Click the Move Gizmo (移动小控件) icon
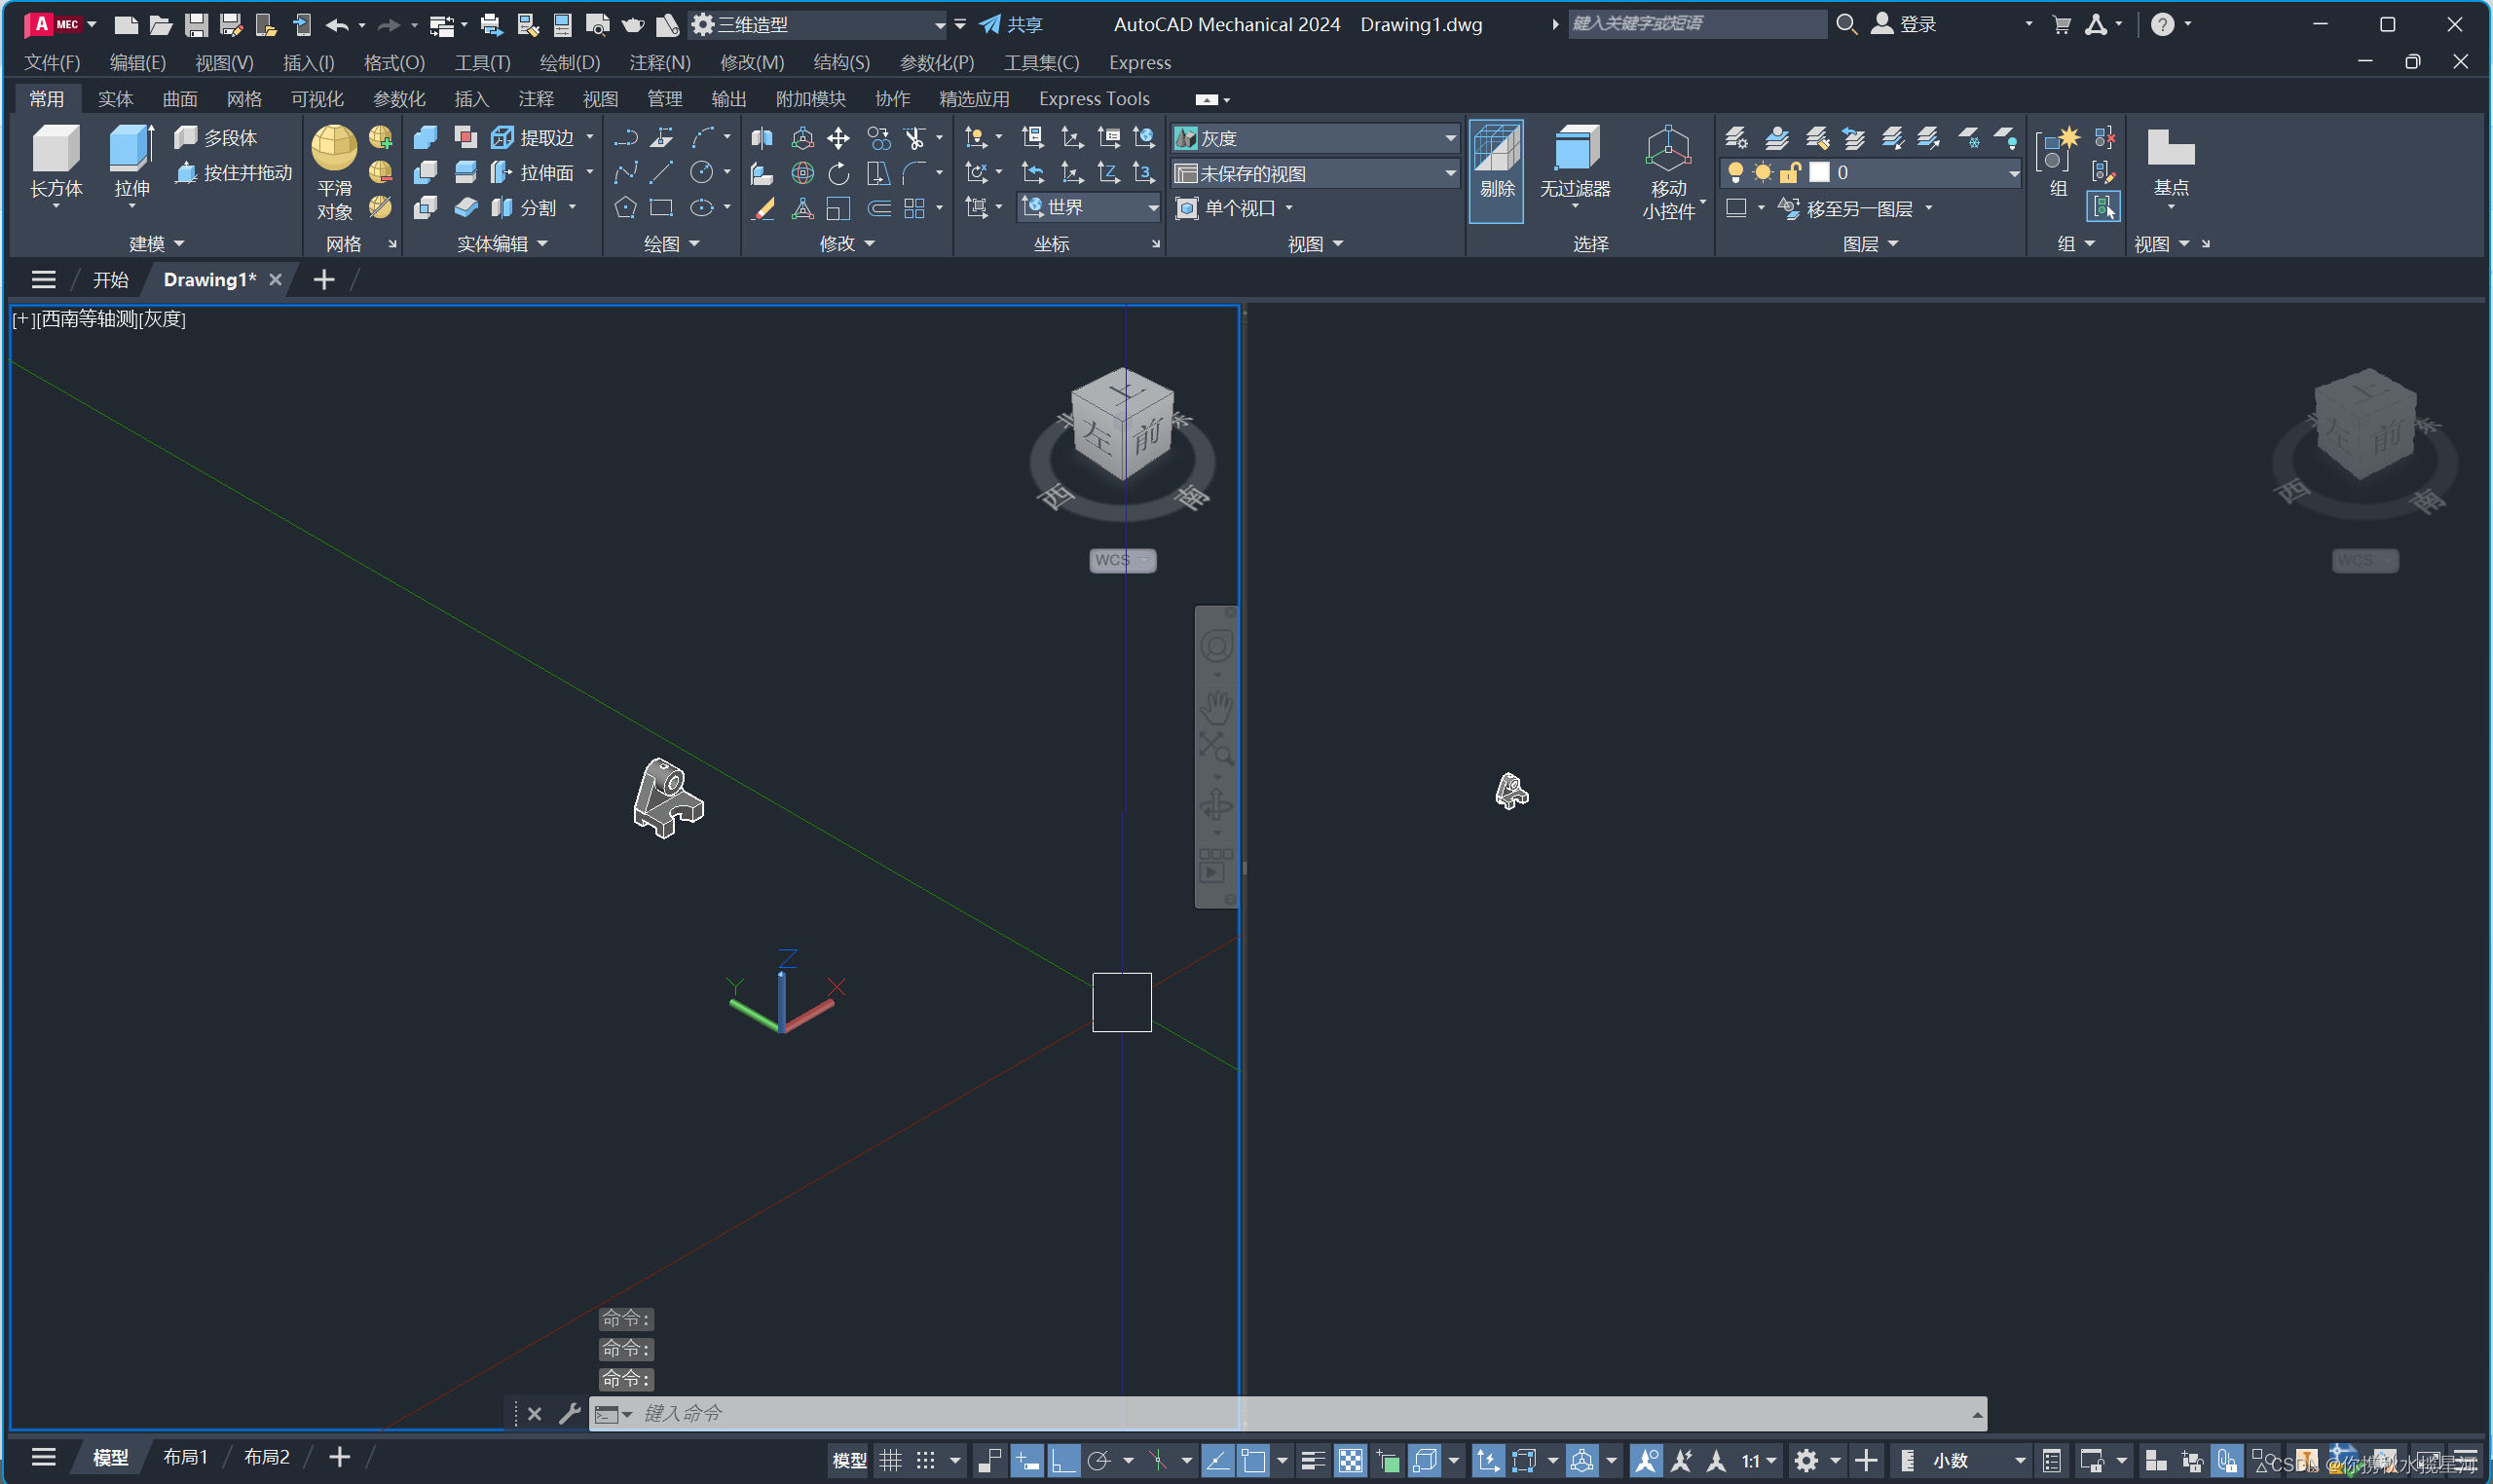Image resolution: width=2493 pixels, height=1484 pixels. coord(1667,150)
